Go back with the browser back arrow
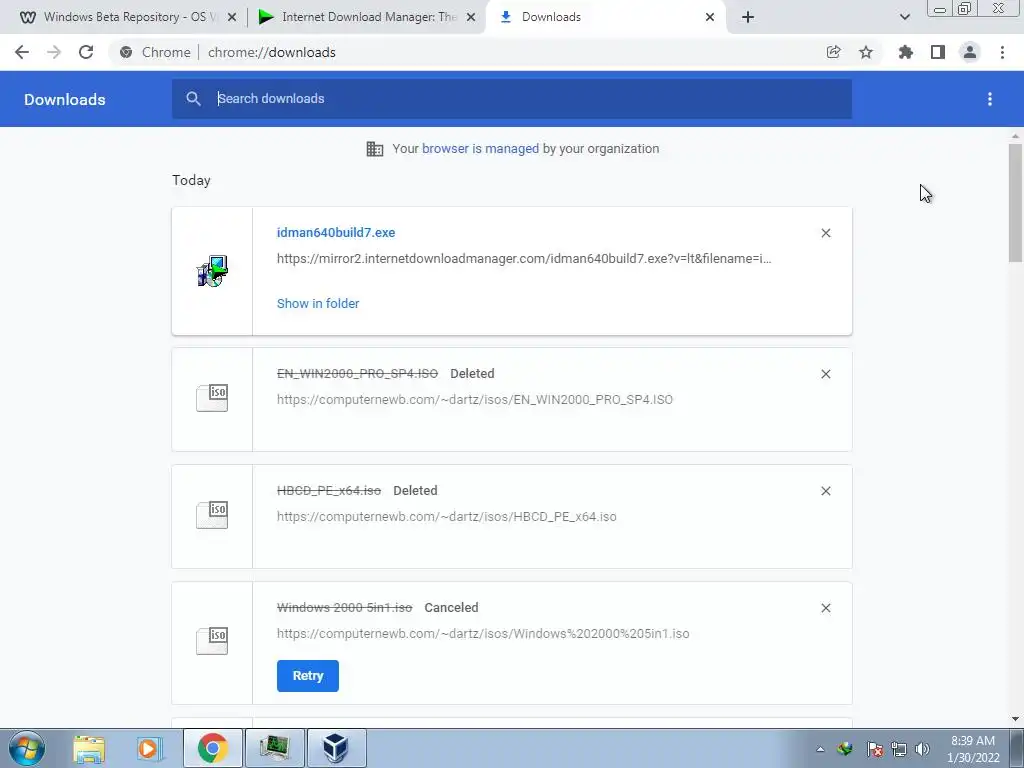Viewport: 1024px width, 768px height. coord(22,52)
